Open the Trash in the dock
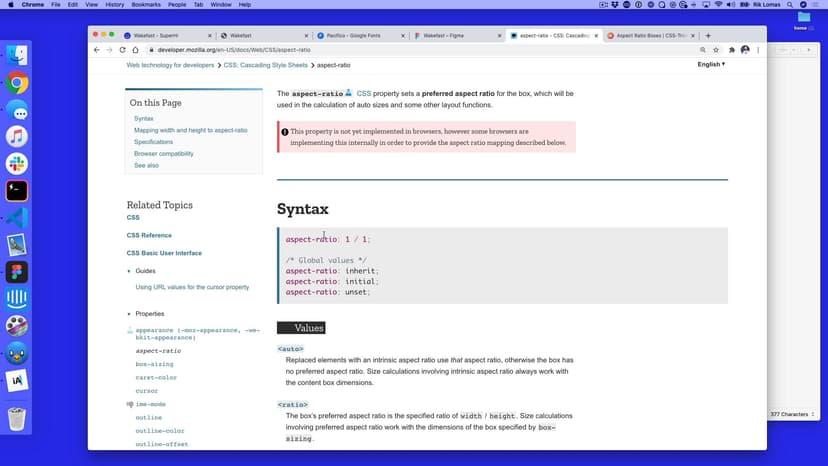The image size is (828, 466). (17, 418)
